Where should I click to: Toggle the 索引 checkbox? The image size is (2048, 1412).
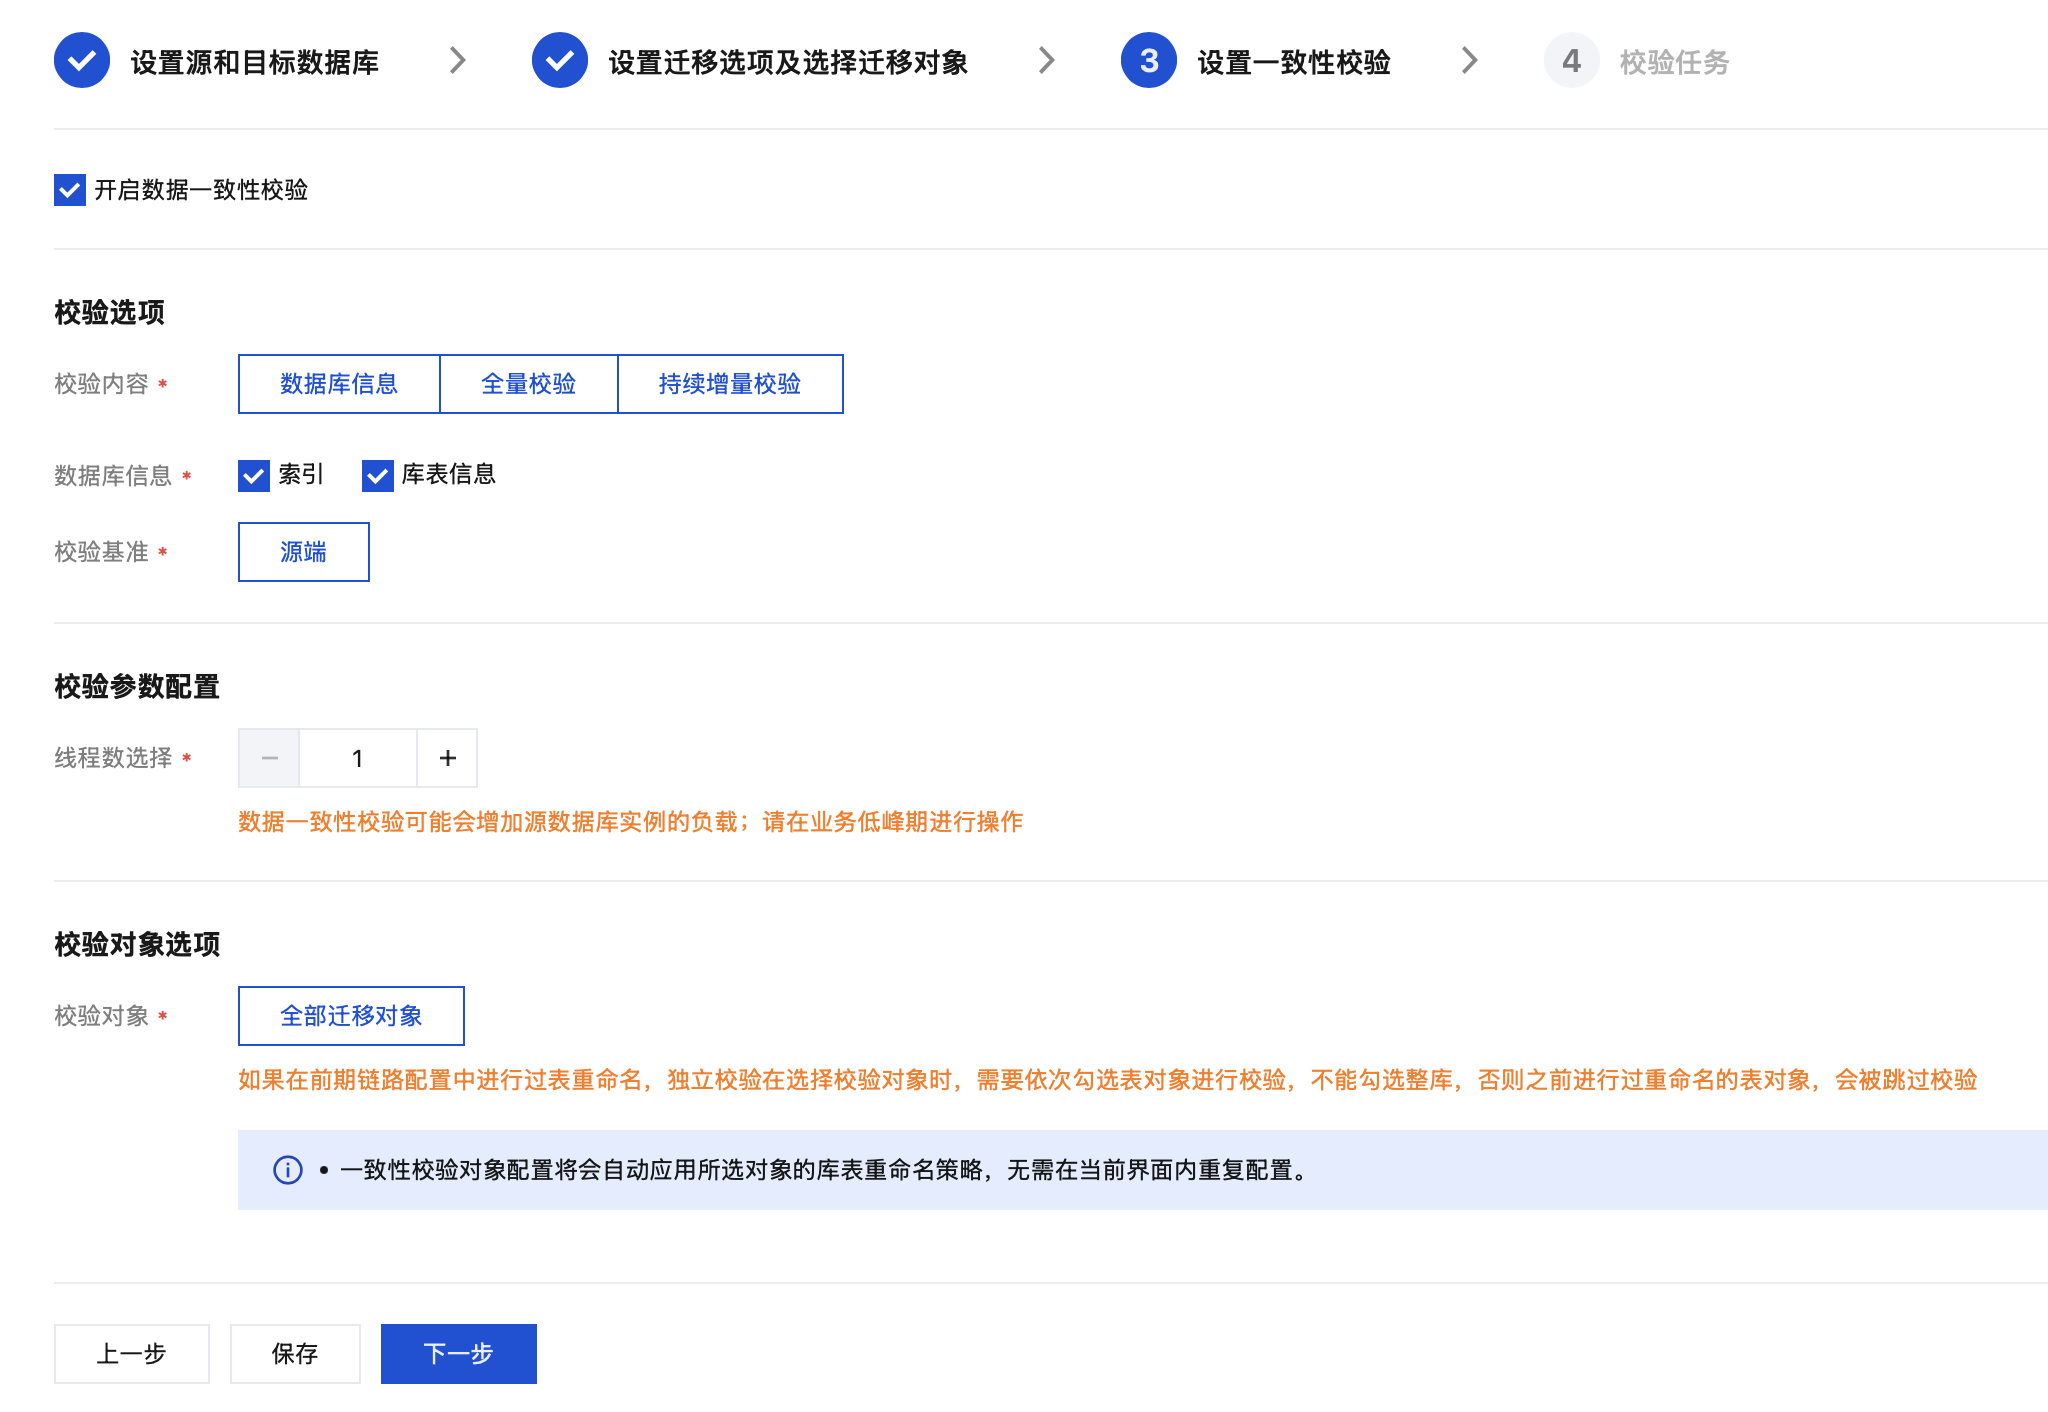(x=254, y=476)
